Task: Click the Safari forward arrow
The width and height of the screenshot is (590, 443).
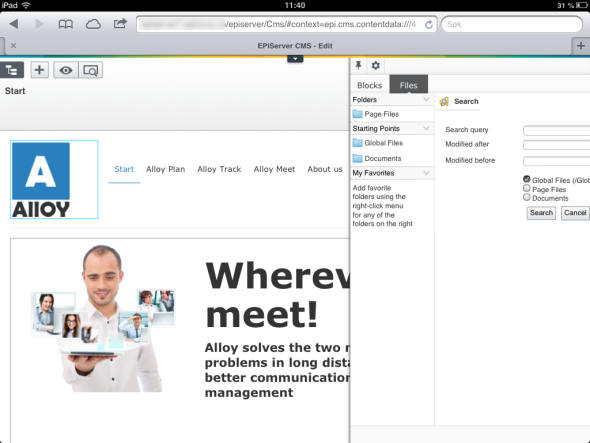Action: coord(39,24)
